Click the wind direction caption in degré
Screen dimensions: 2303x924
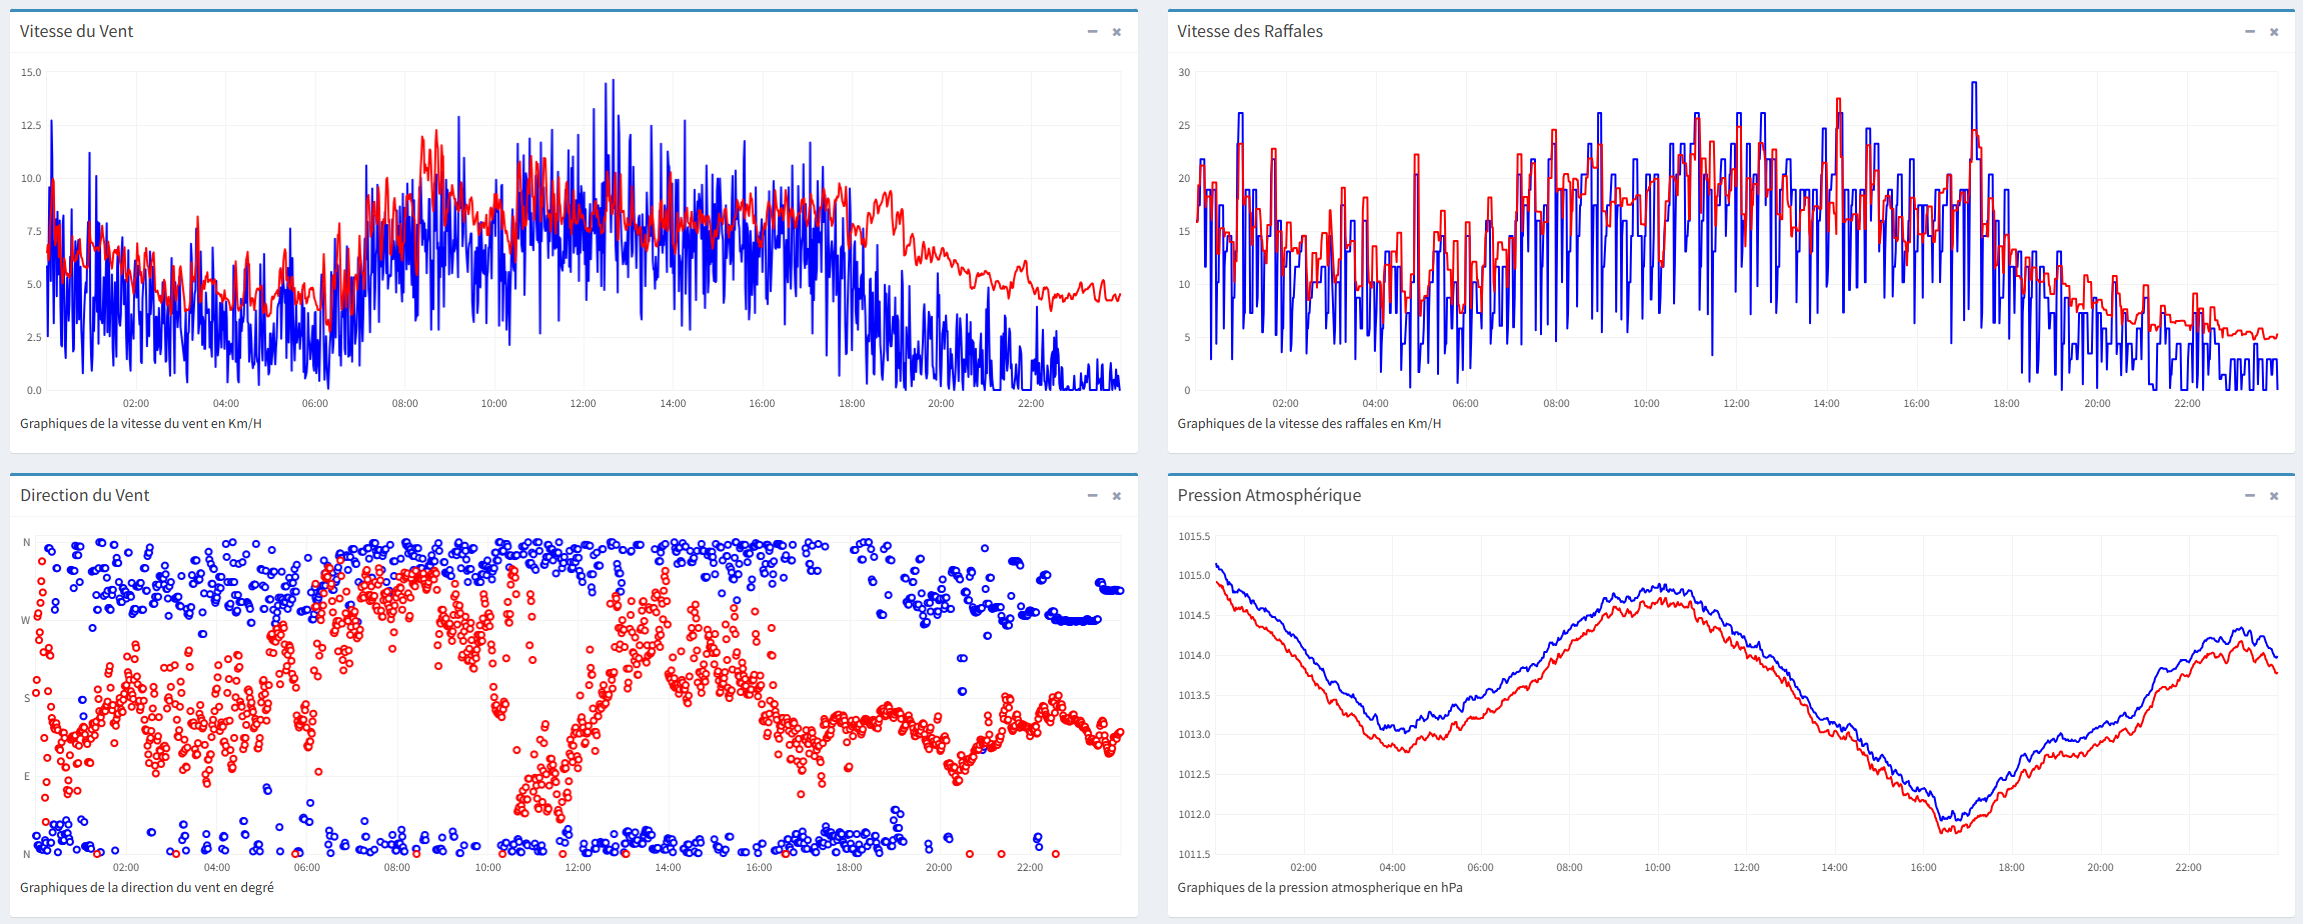tap(147, 888)
